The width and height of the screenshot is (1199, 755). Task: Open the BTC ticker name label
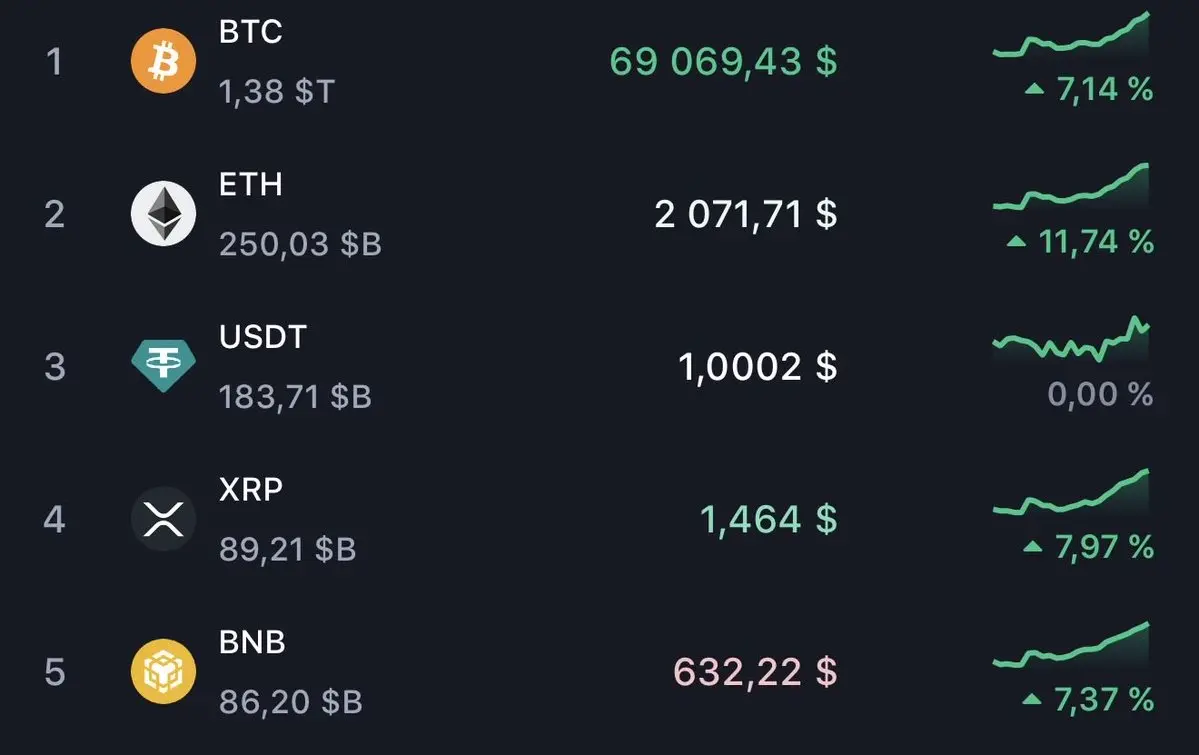tap(251, 32)
